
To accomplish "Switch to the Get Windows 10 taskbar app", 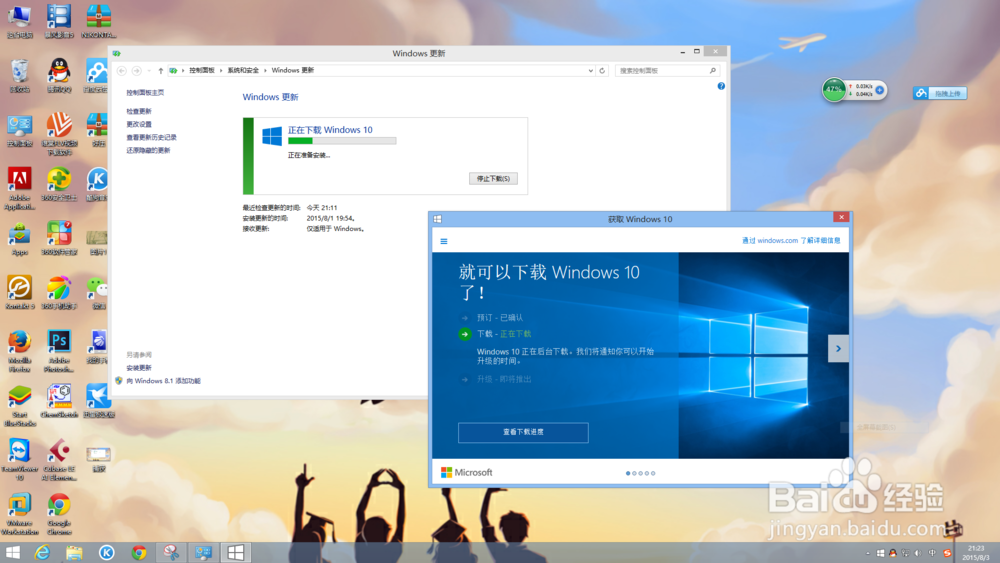I will click(x=235, y=552).
